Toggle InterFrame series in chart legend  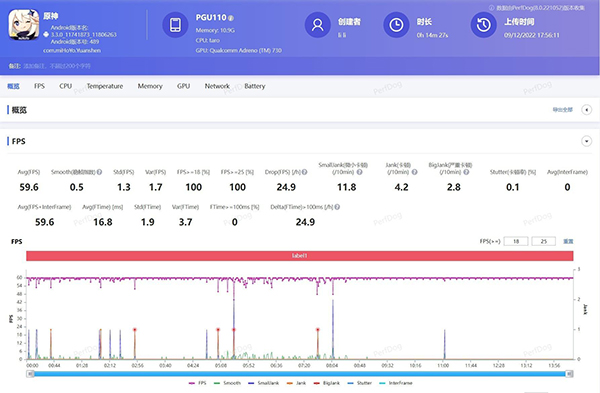coord(396,383)
